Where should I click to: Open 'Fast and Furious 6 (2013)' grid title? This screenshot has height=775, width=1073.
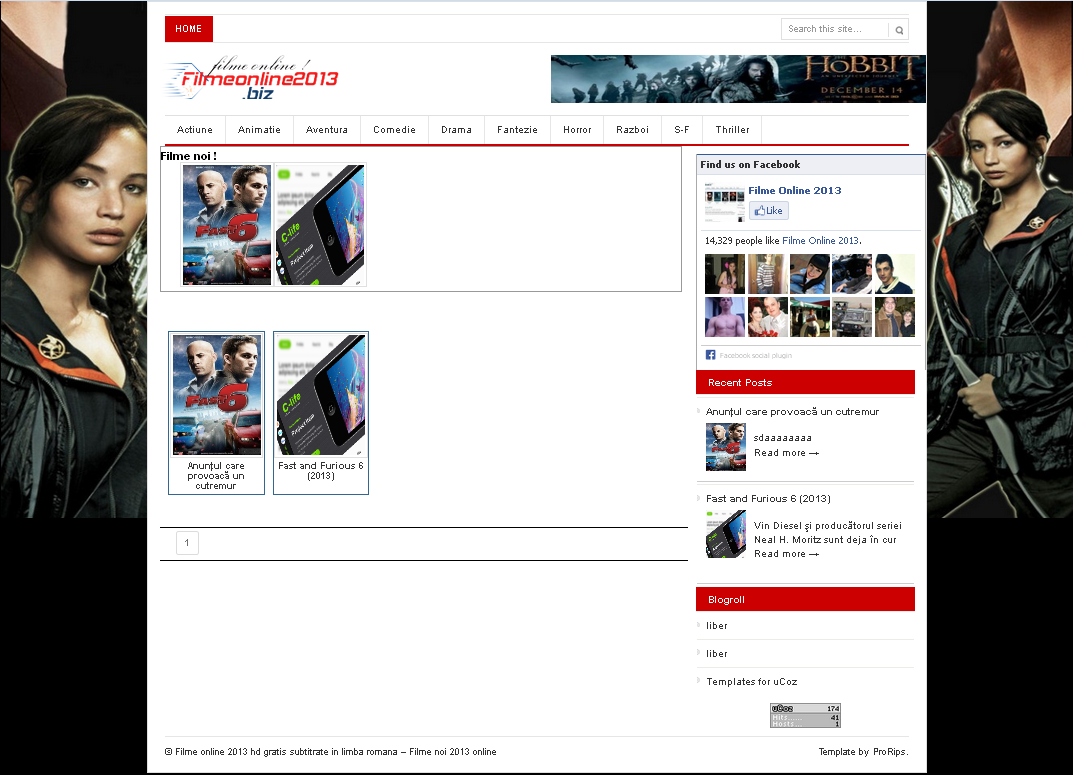(321, 471)
